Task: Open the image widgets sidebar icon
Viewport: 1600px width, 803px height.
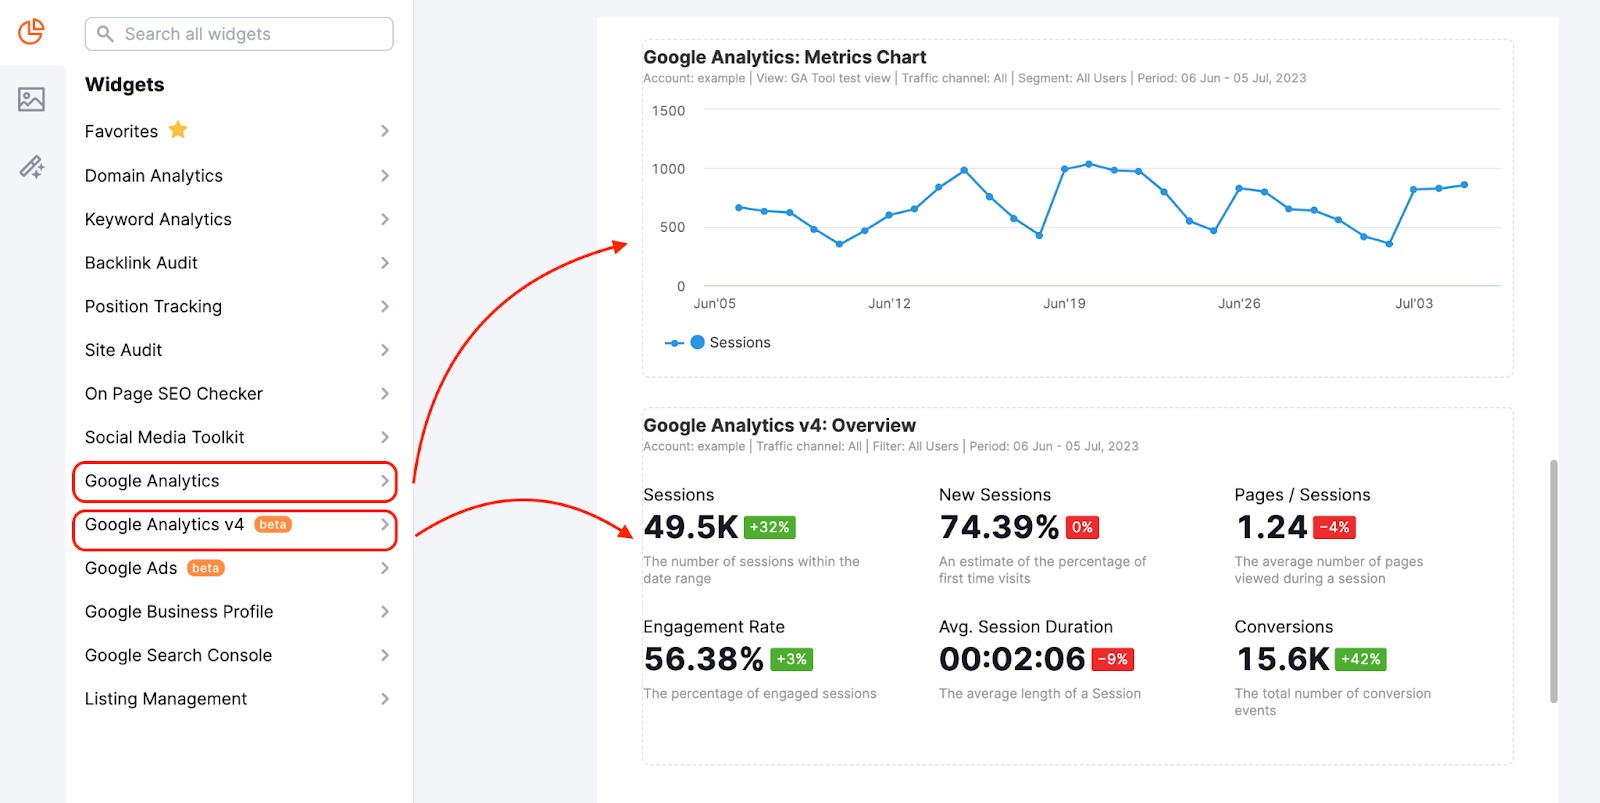Action: point(32,99)
